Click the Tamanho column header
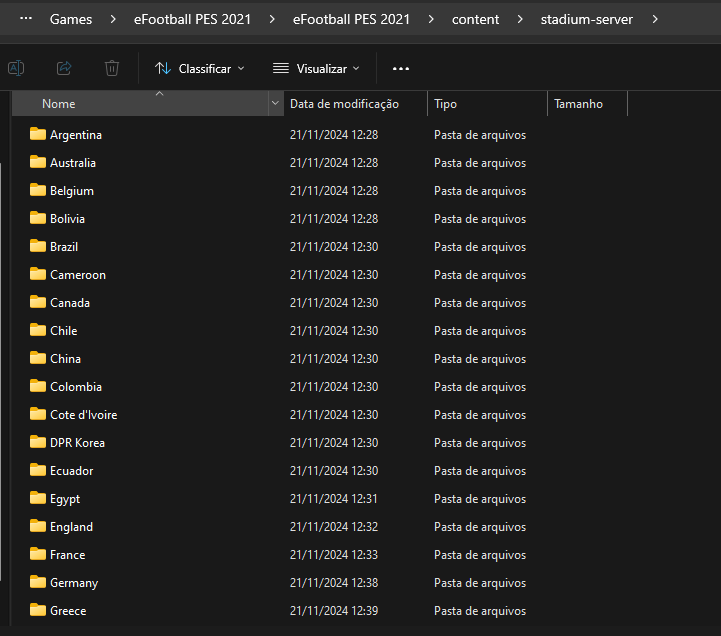The image size is (721, 636). click(578, 104)
